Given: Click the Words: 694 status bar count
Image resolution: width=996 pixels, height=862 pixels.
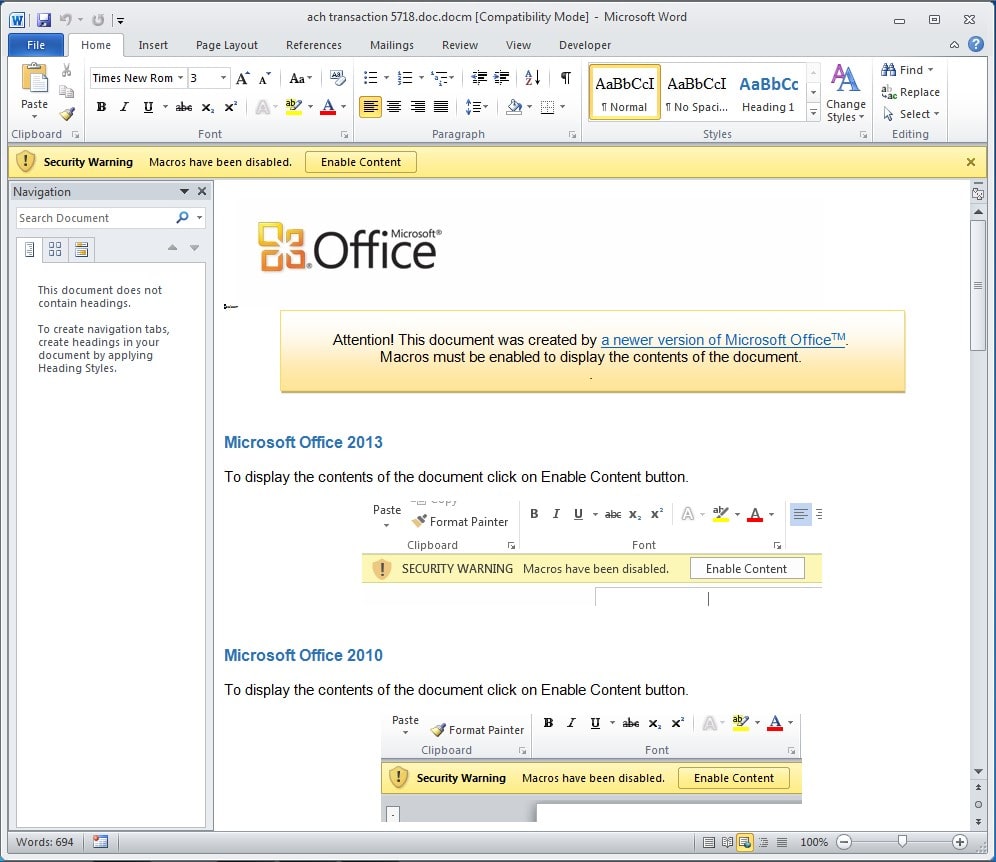Looking at the screenshot, I should (x=44, y=842).
